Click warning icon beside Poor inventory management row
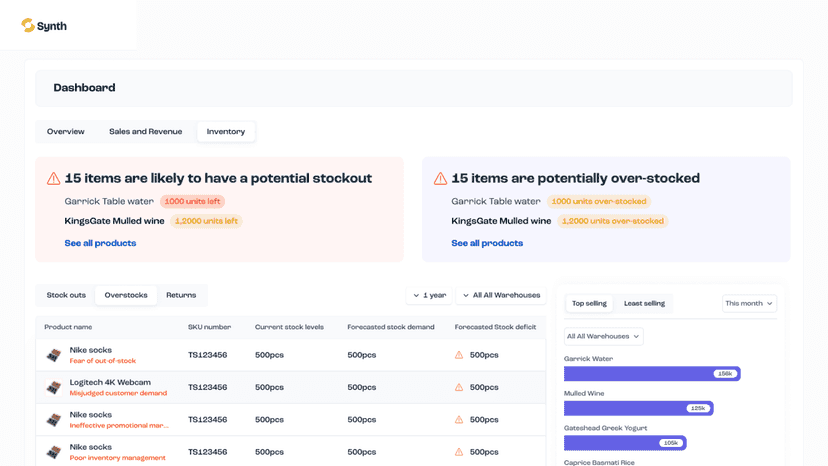The height and width of the screenshot is (466, 828). click(459, 452)
